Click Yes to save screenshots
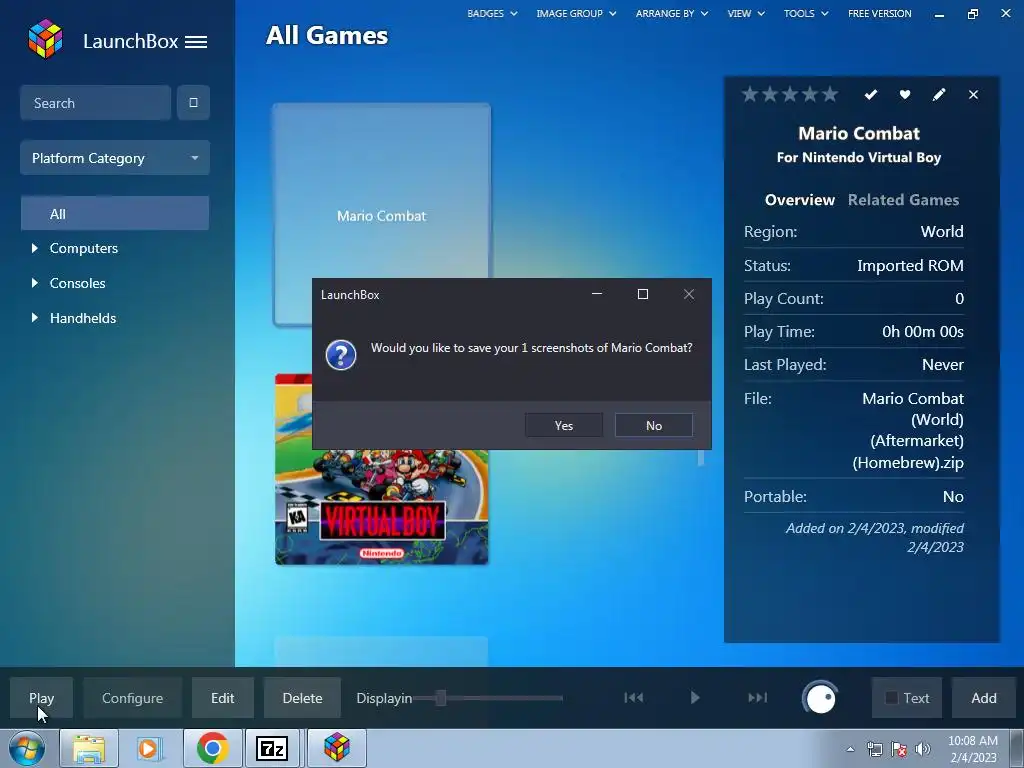This screenshot has height=768, width=1024. pyautogui.click(x=564, y=425)
